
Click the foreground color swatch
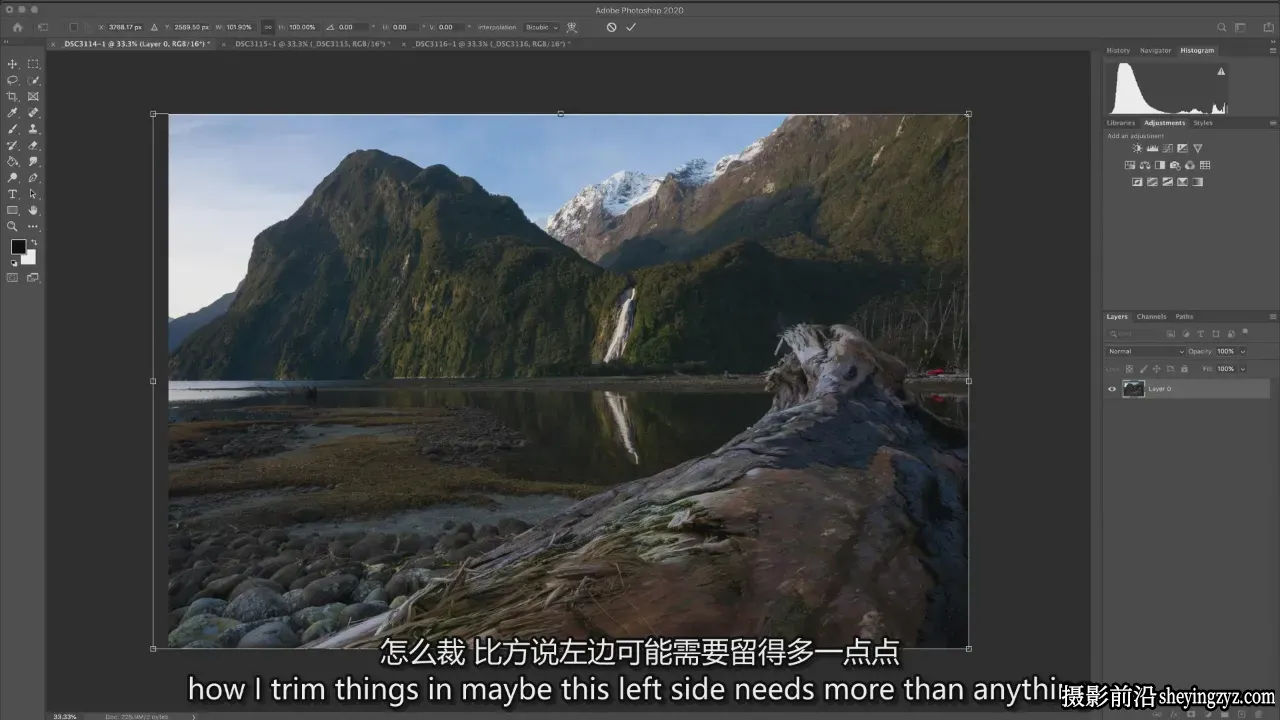pos(18,247)
